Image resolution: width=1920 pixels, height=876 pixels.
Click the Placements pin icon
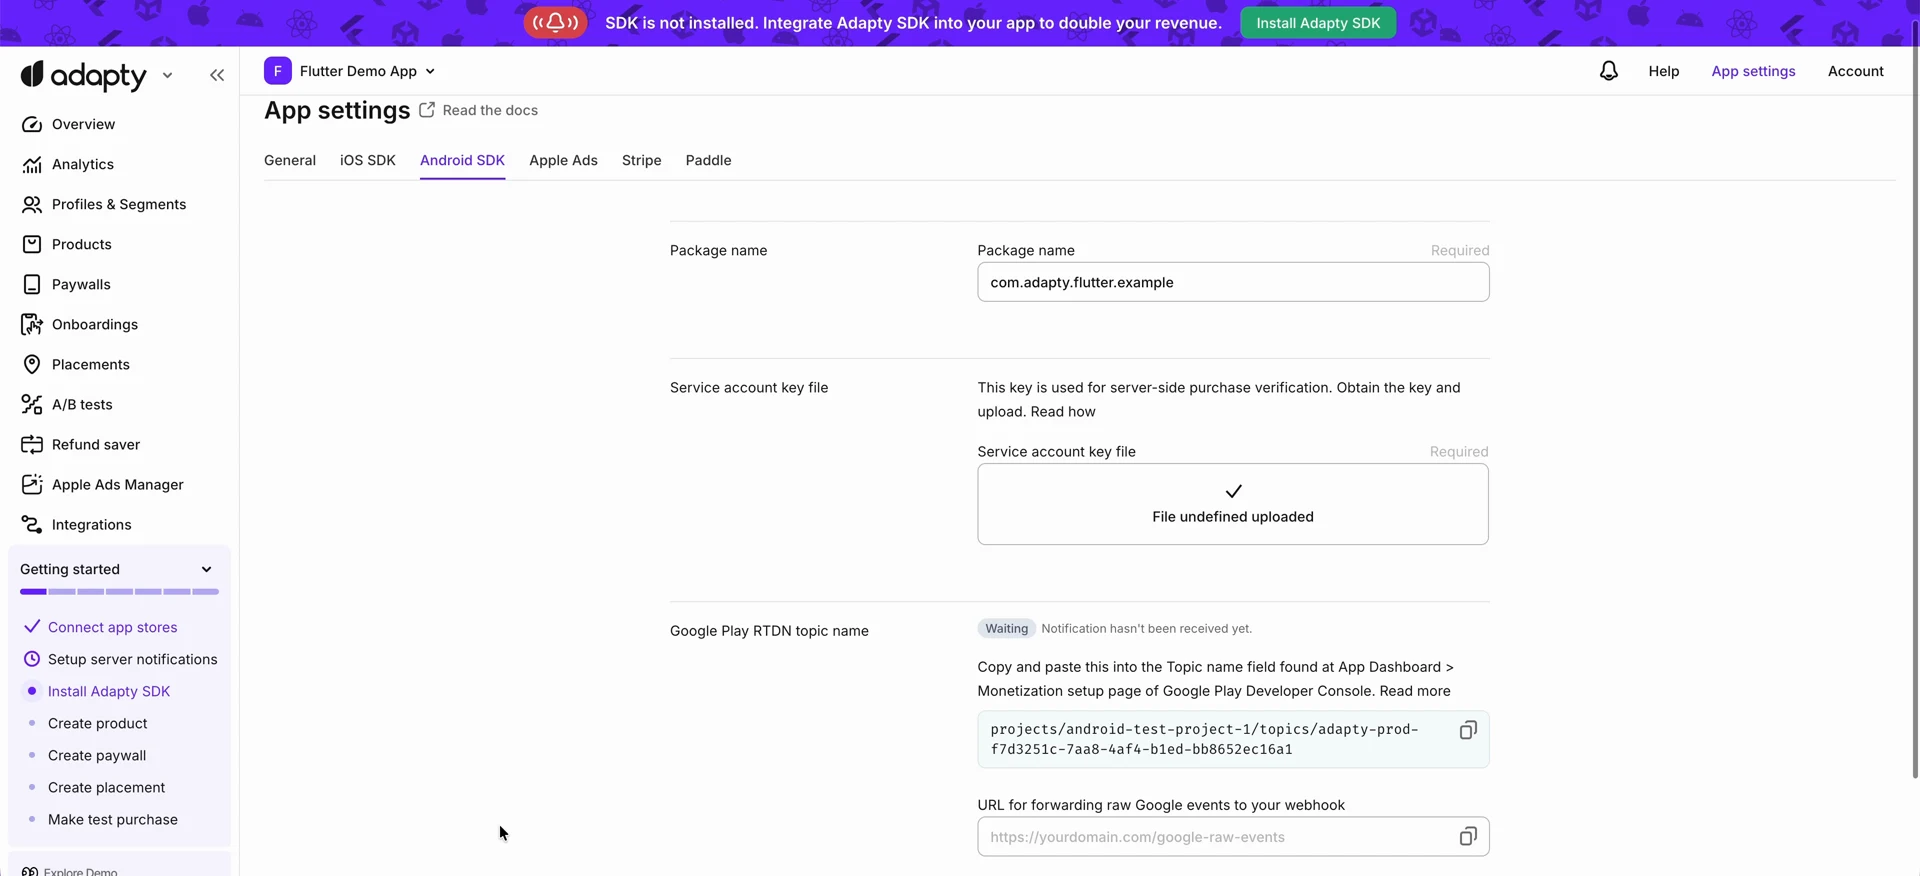point(32,364)
